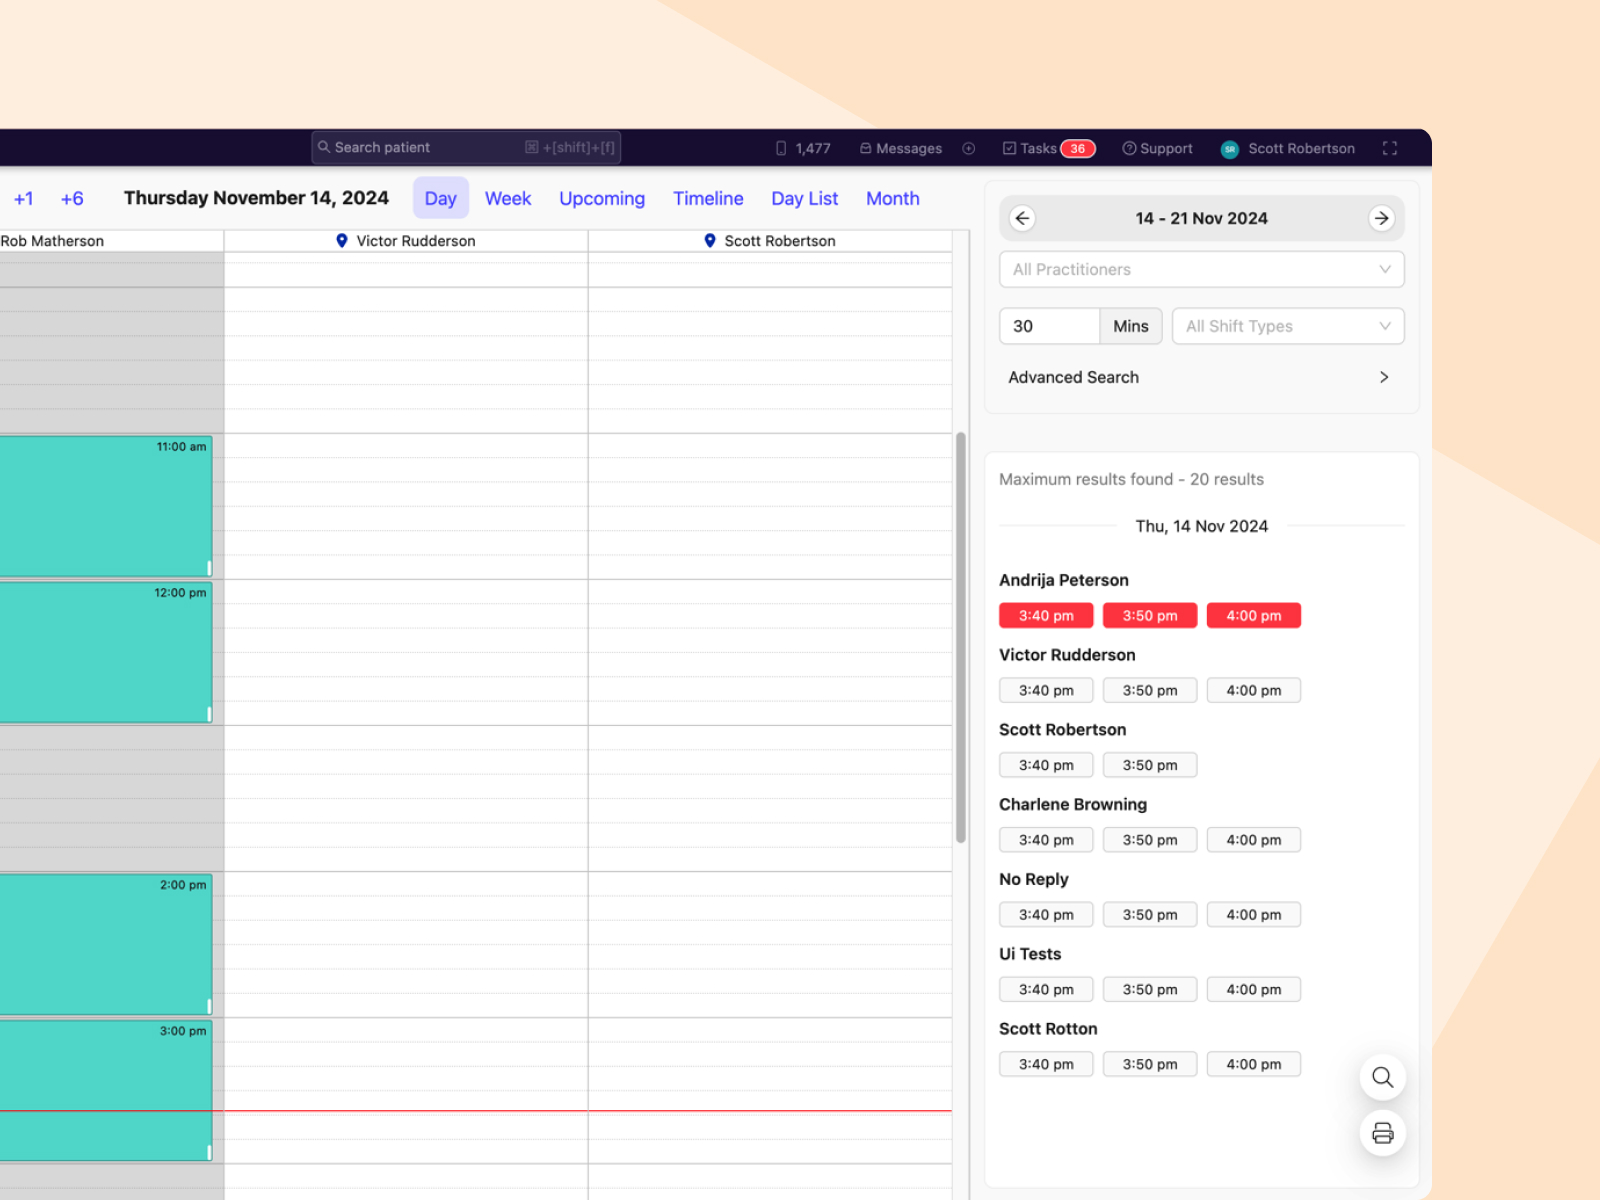The height and width of the screenshot is (1200, 1600).
Task: Click the search magnifier icon in patient search
Action: [324, 147]
